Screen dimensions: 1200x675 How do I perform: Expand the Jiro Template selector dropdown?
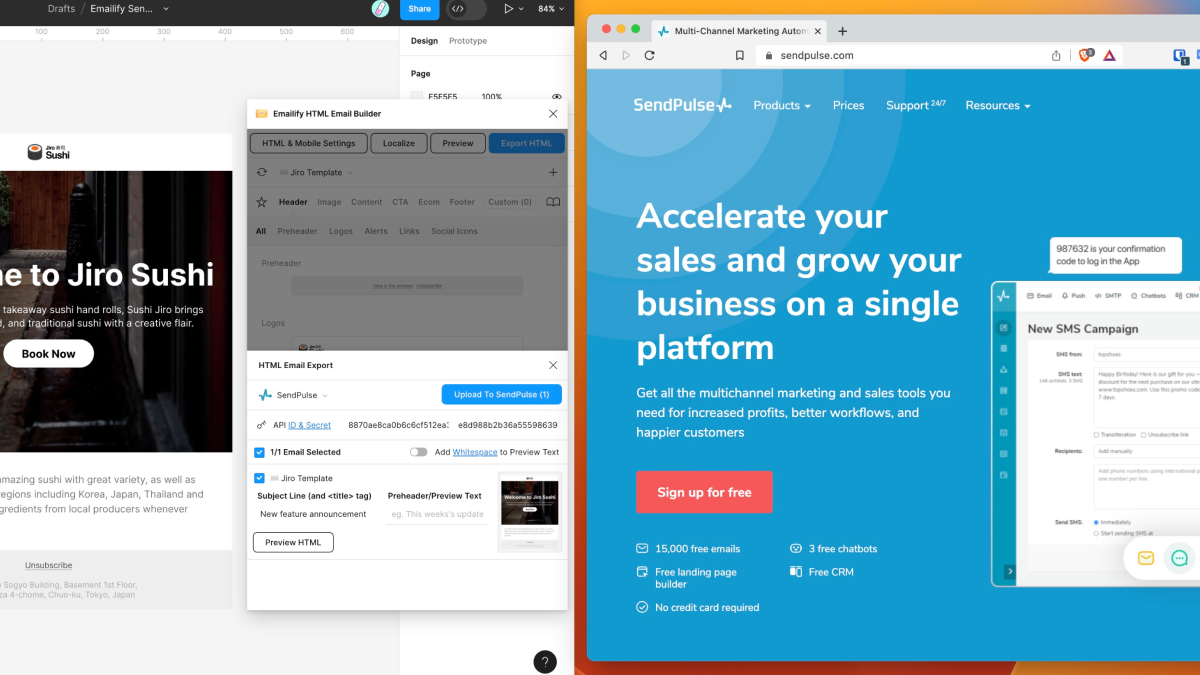pyautogui.click(x=316, y=172)
